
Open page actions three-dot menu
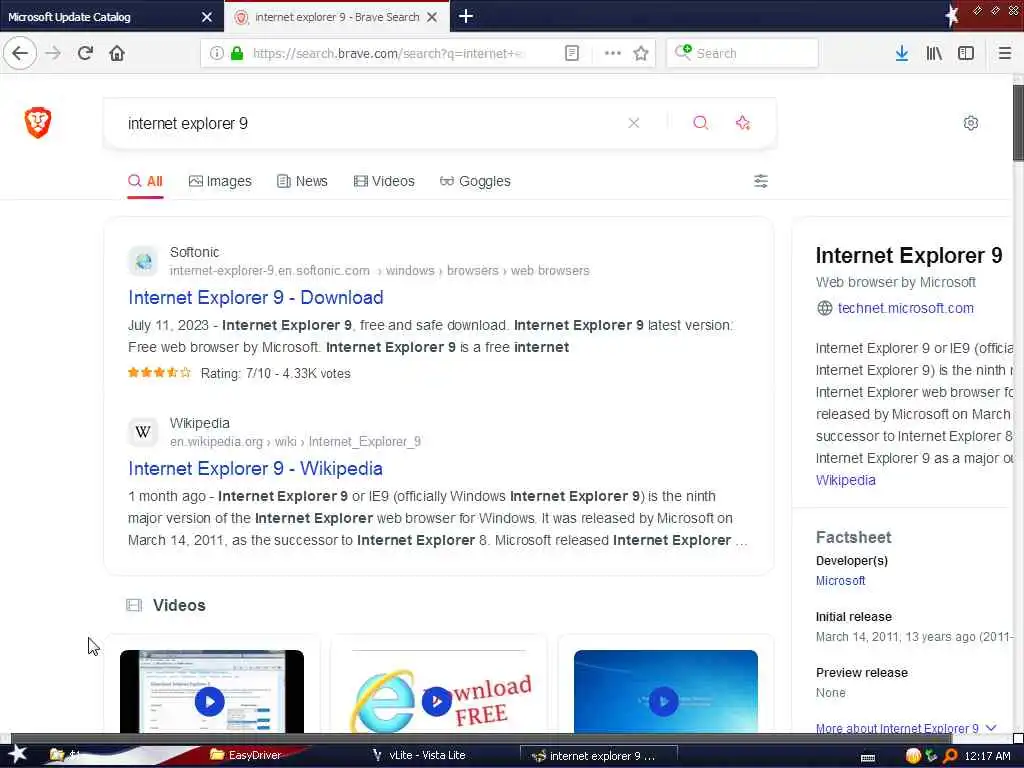(x=612, y=53)
